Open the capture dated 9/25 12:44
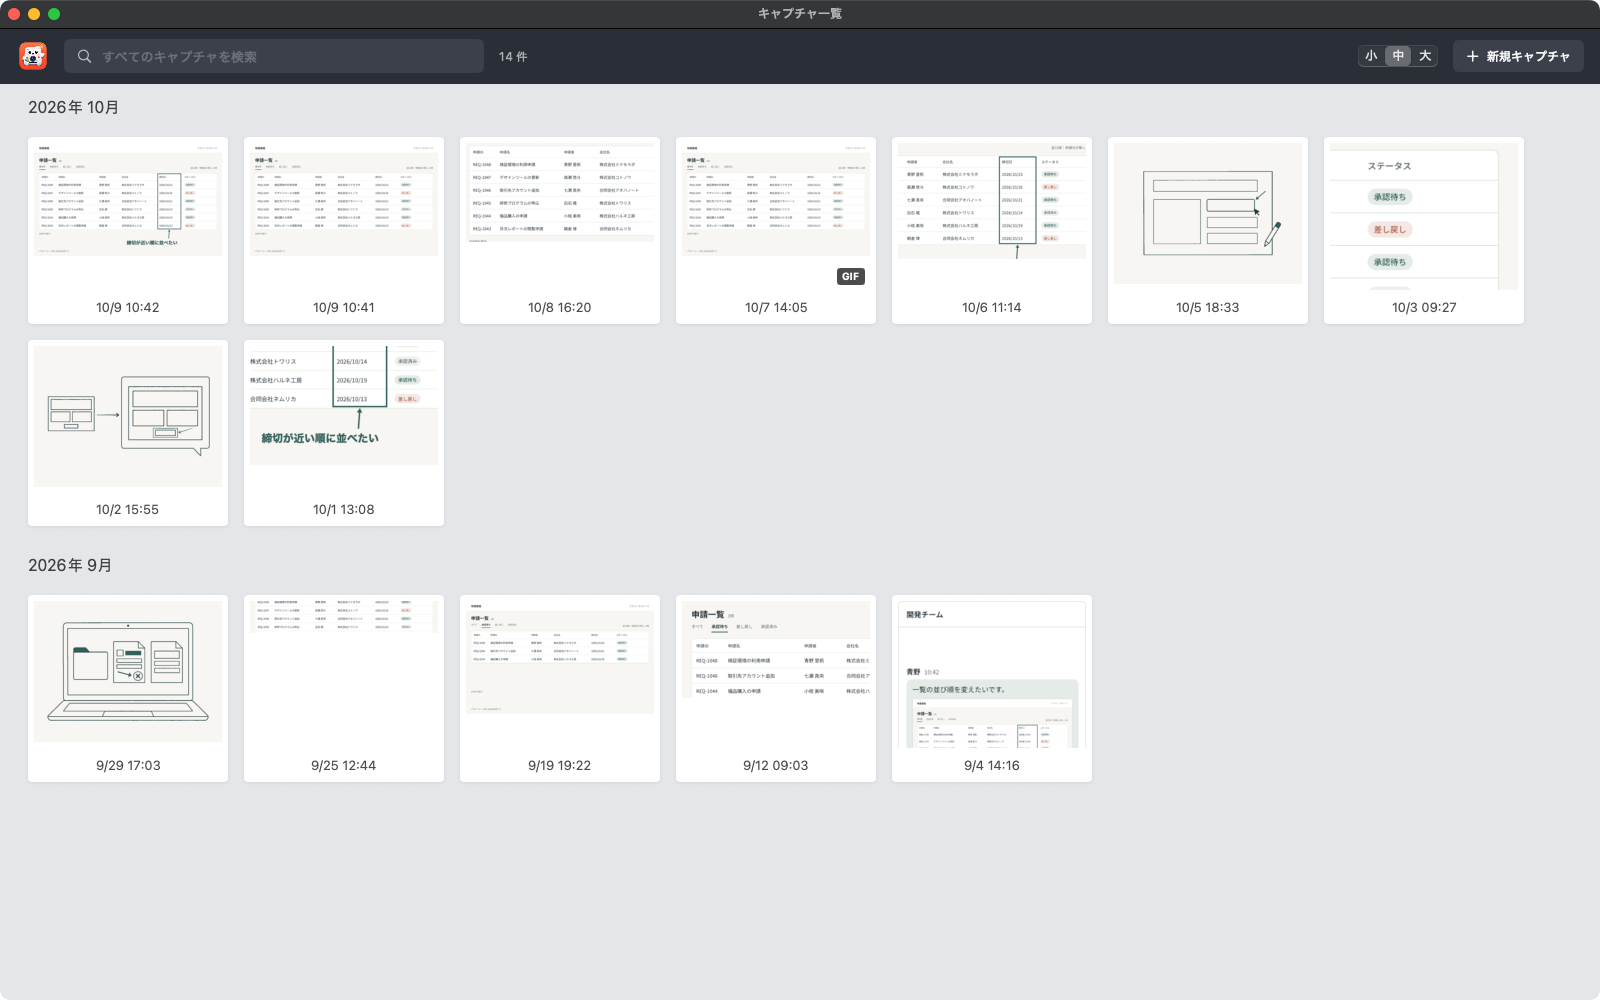The height and width of the screenshot is (1000, 1600). tap(344, 688)
